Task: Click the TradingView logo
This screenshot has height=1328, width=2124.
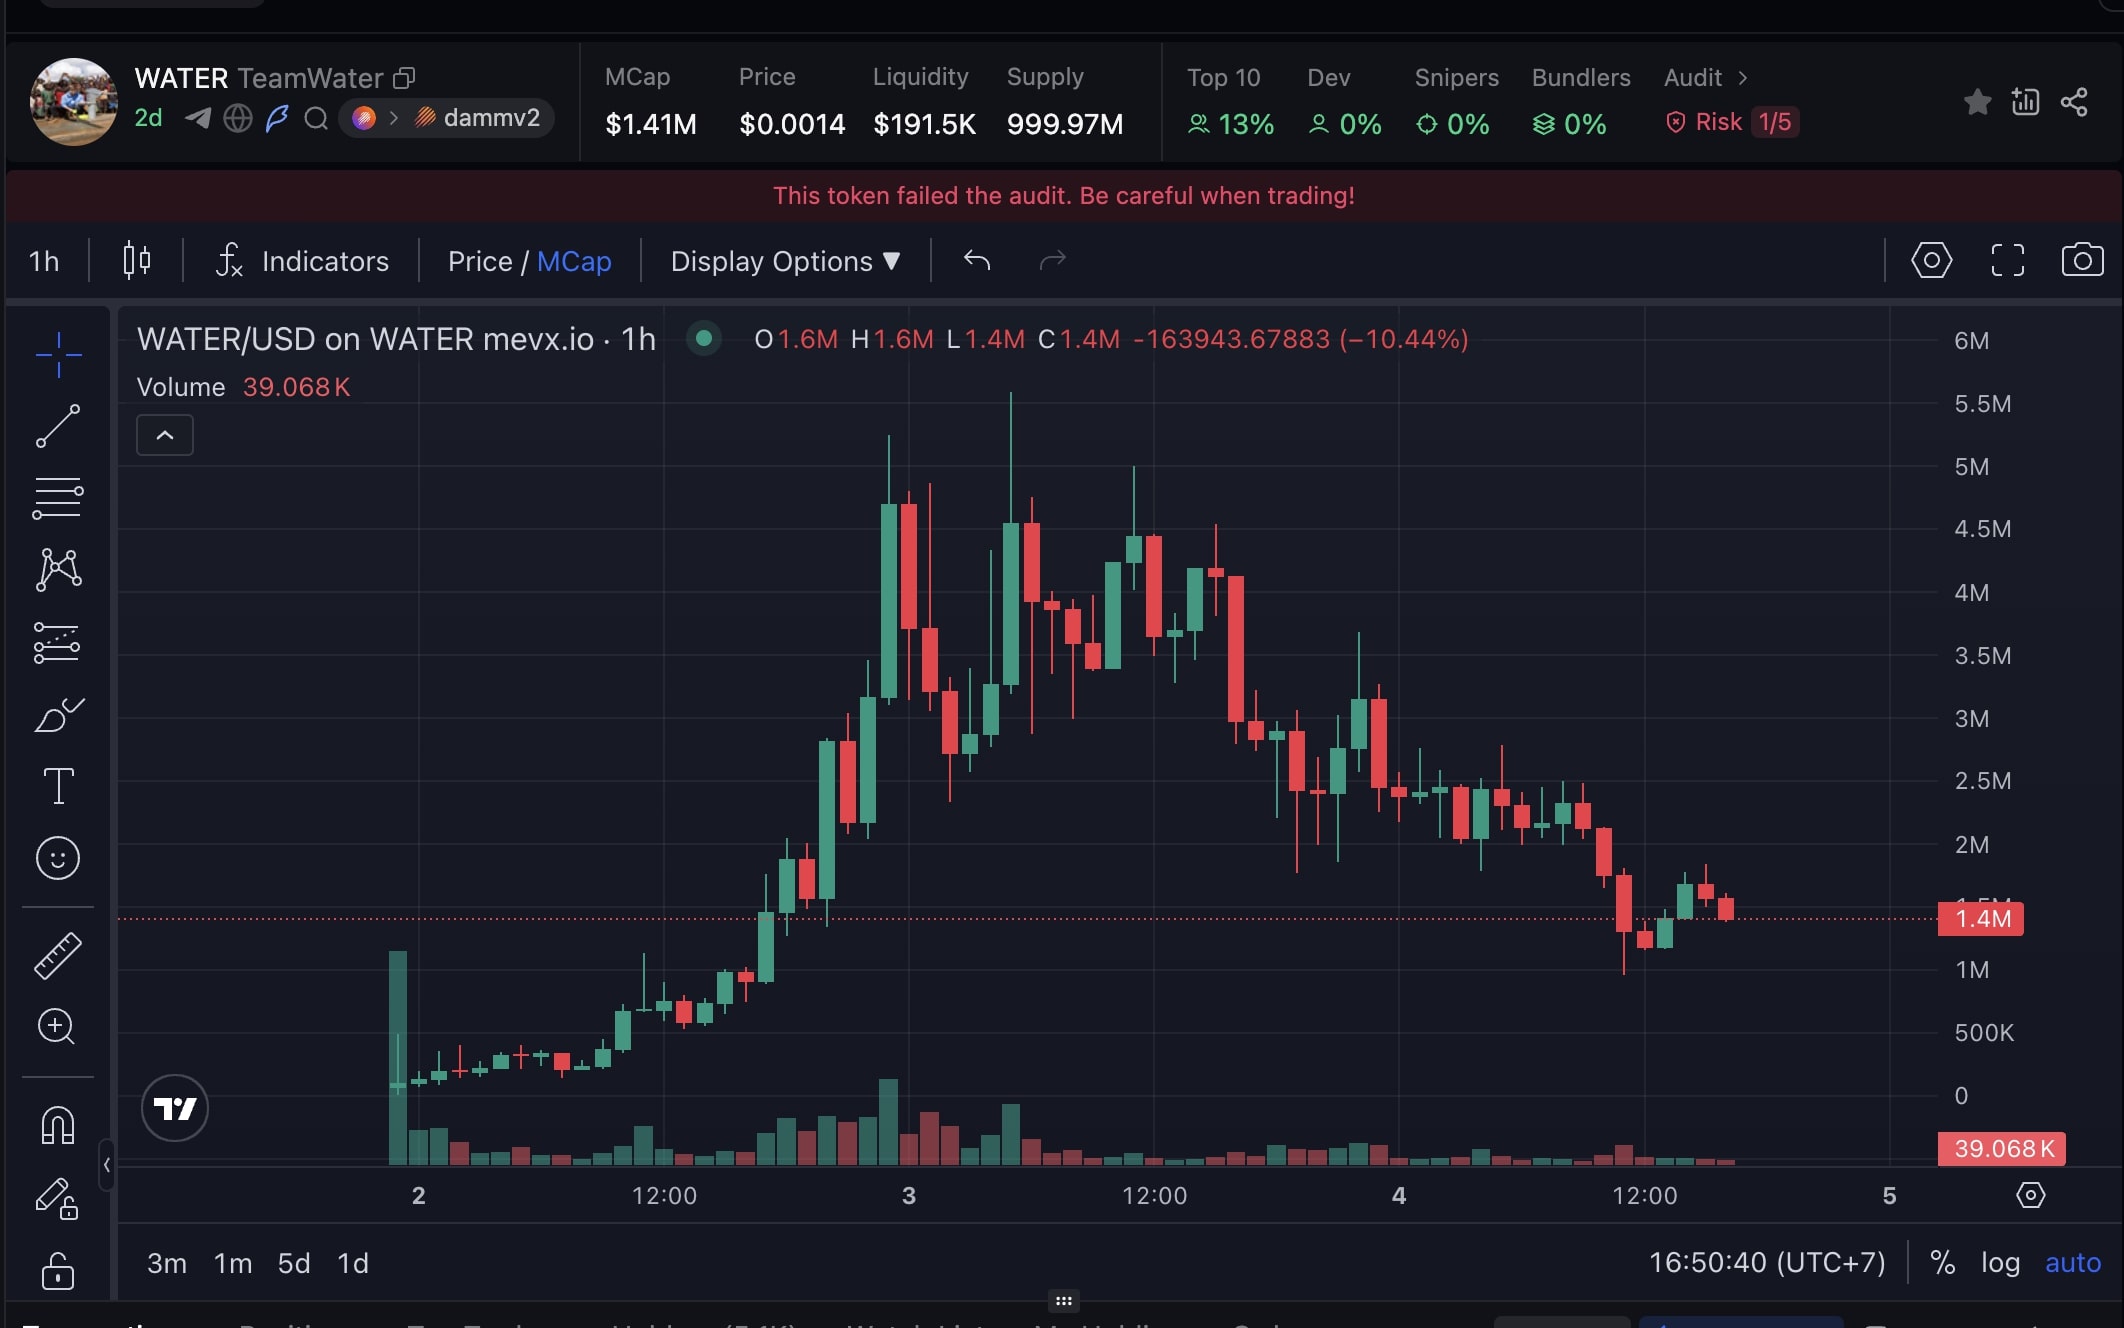Action: pos(175,1108)
